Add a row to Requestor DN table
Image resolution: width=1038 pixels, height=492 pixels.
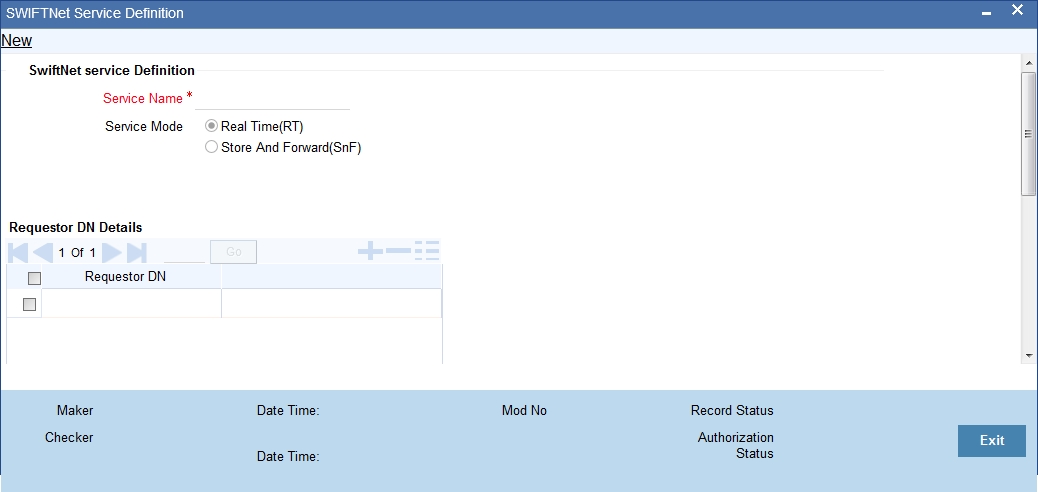(x=370, y=251)
